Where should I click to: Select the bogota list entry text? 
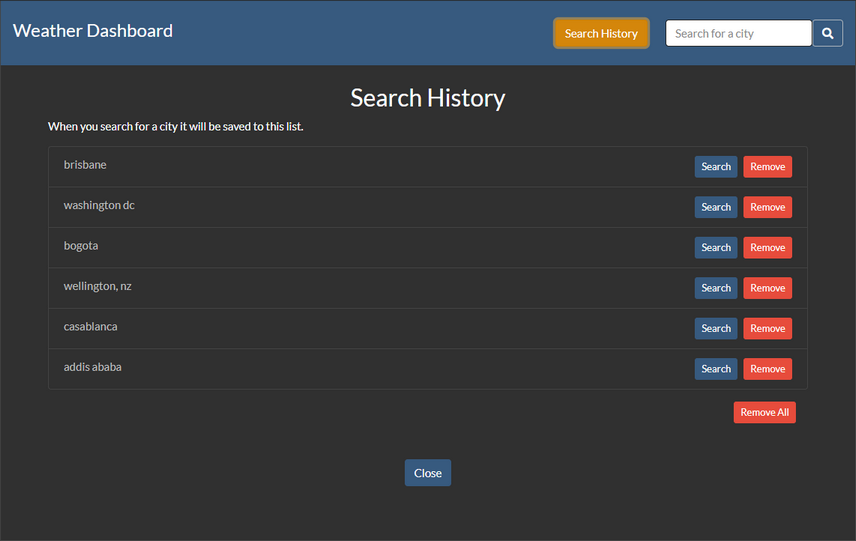click(x=81, y=246)
